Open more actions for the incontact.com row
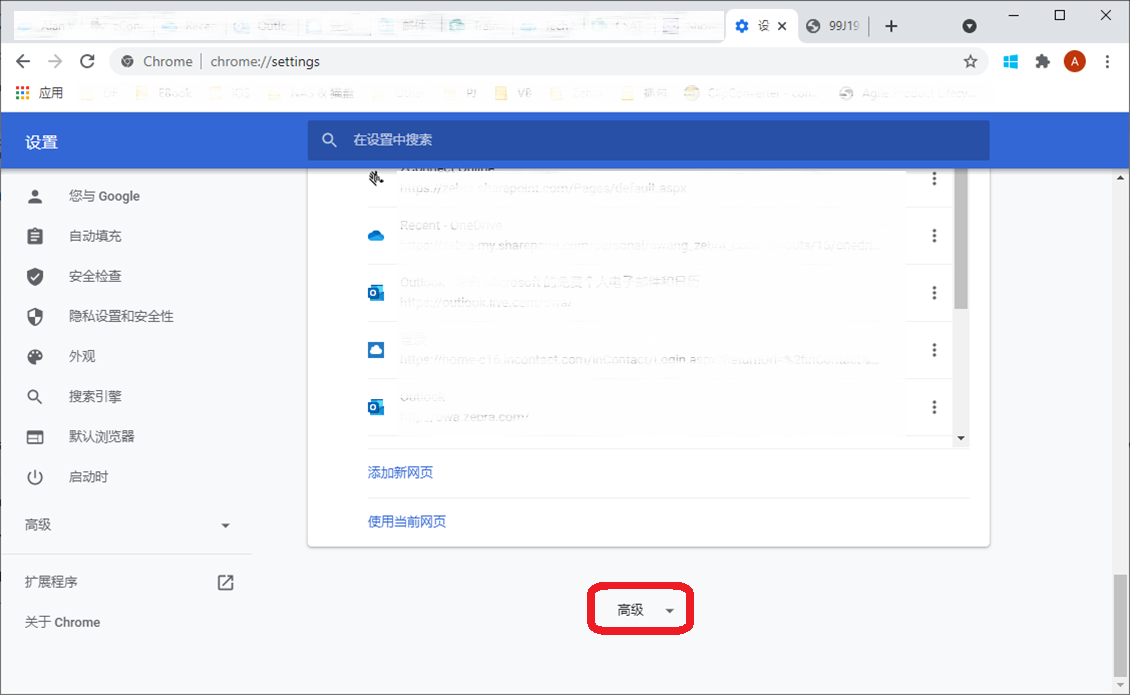The image size is (1130, 695). coord(934,350)
